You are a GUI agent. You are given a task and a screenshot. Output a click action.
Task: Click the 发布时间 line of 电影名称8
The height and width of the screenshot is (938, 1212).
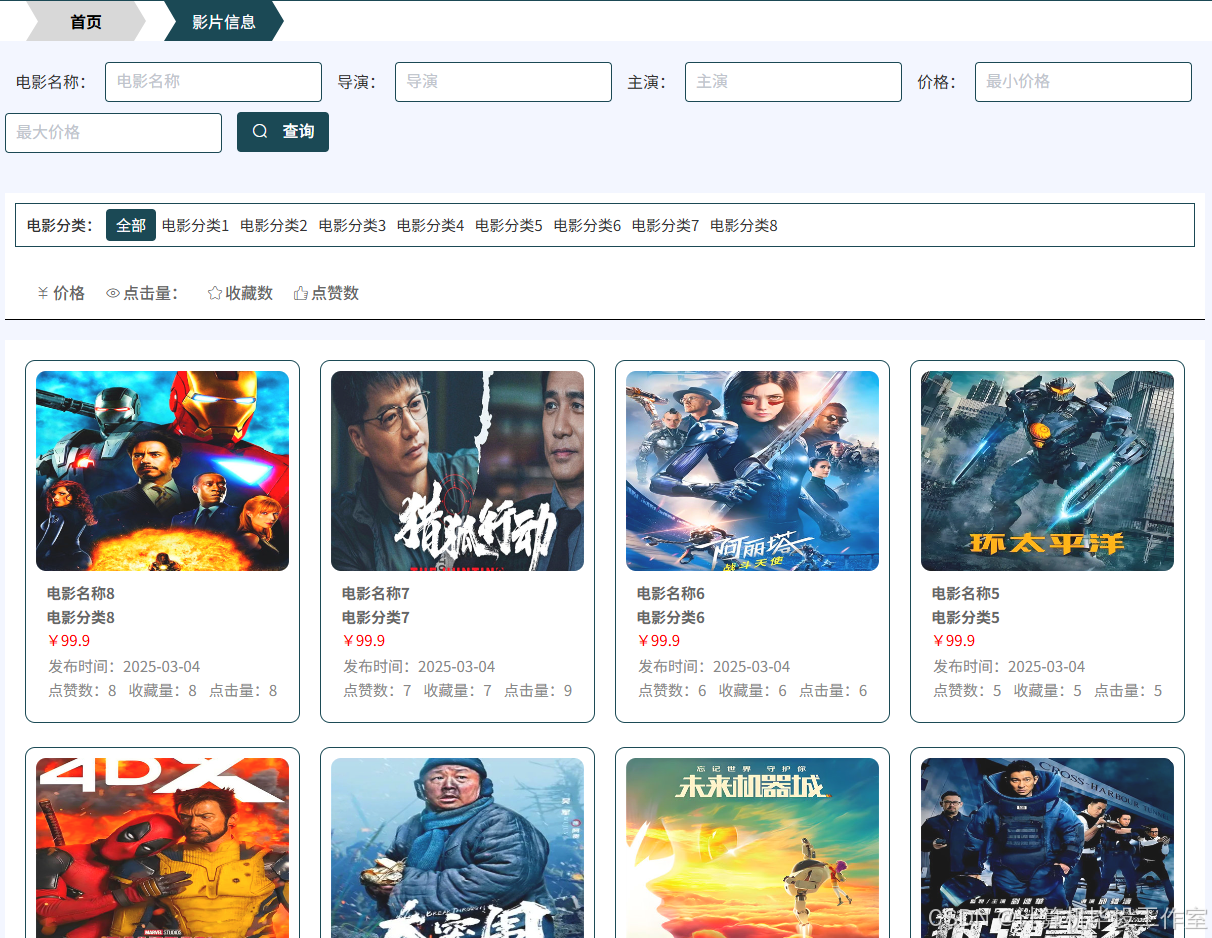[x=124, y=667]
